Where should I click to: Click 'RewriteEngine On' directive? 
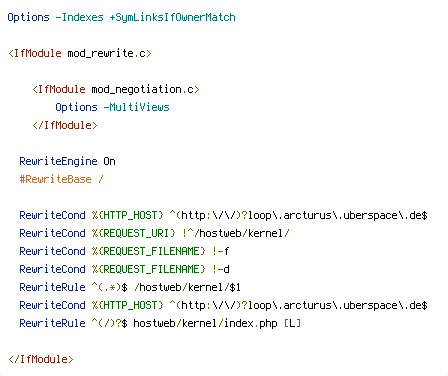pos(67,161)
